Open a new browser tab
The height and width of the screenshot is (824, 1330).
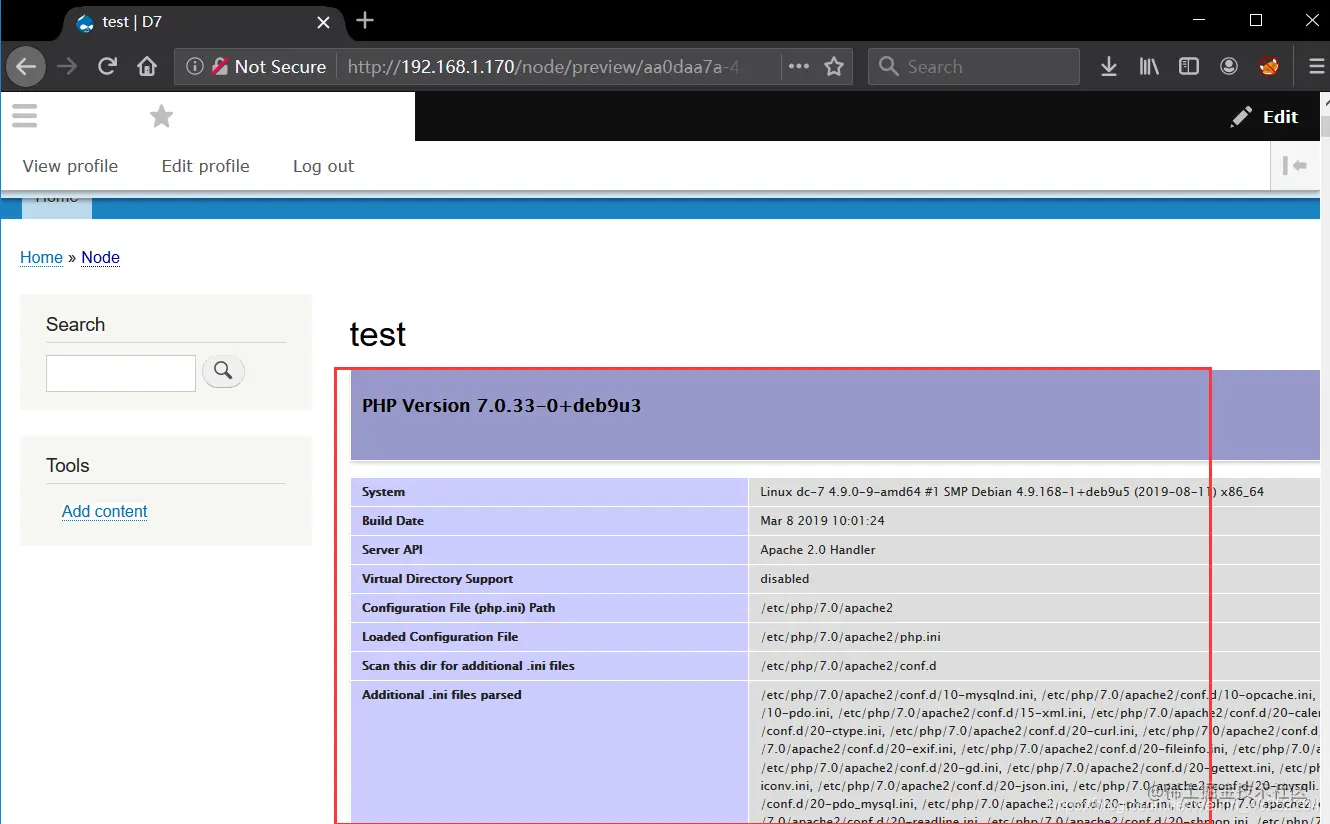pos(365,20)
